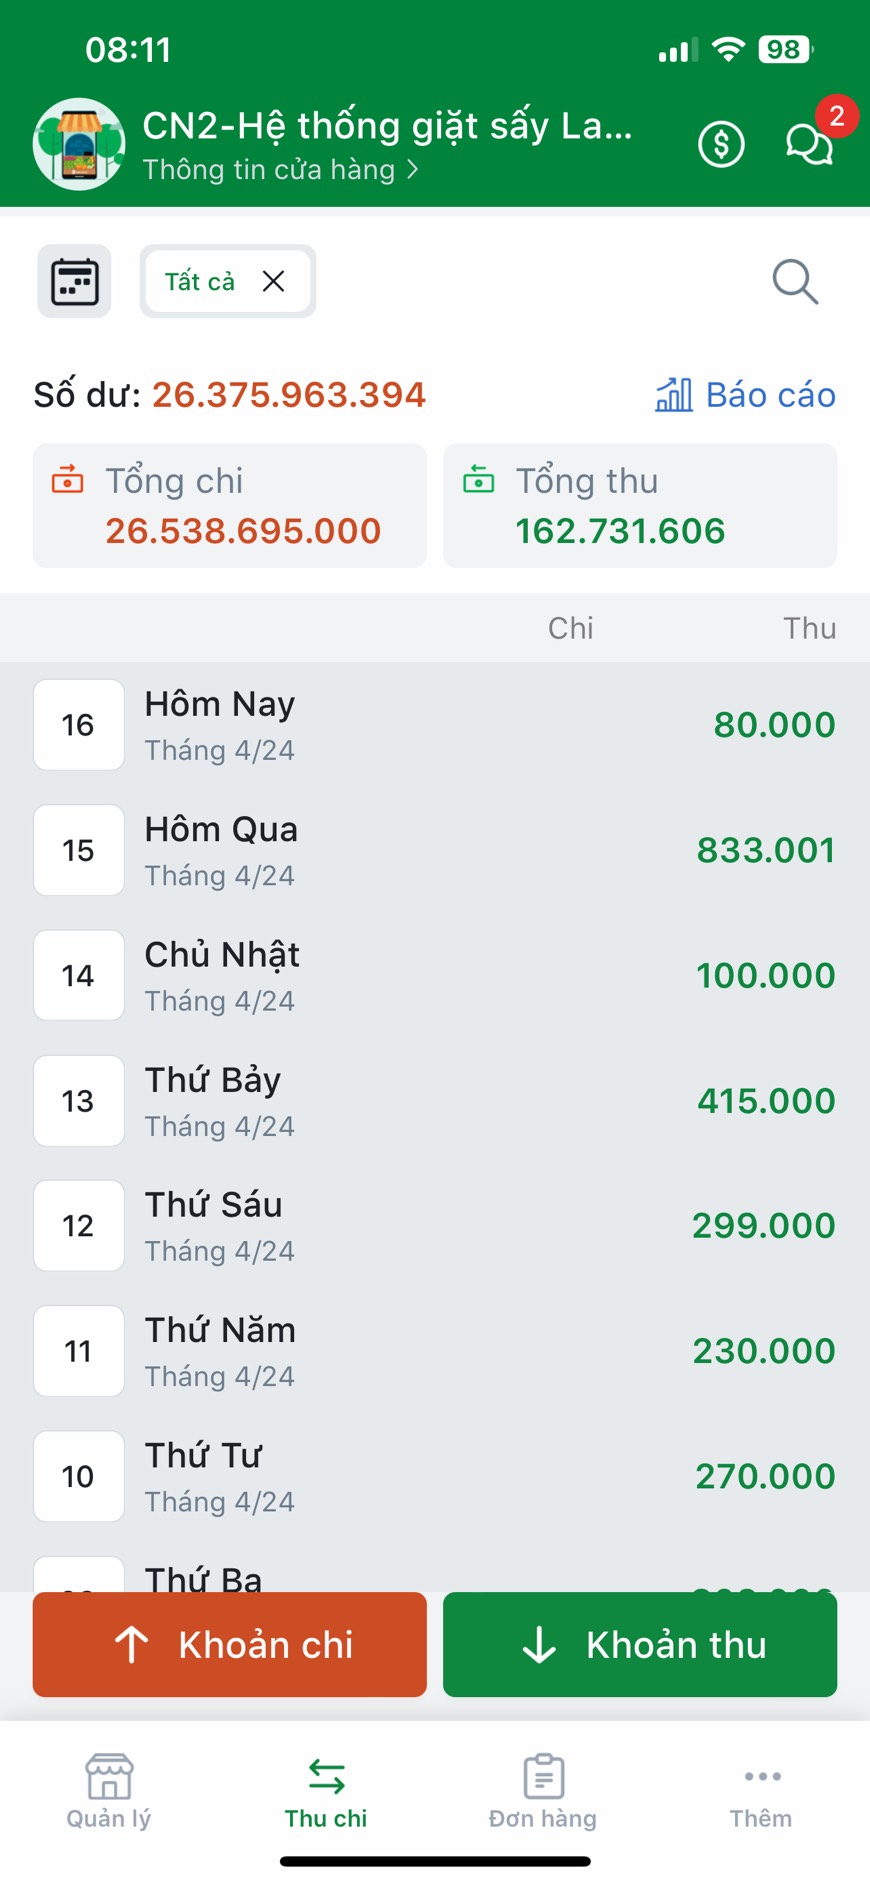Open the 'Hôm Nay' day 16 entry
Viewport: 870px width, 1883px height.
pos(435,725)
